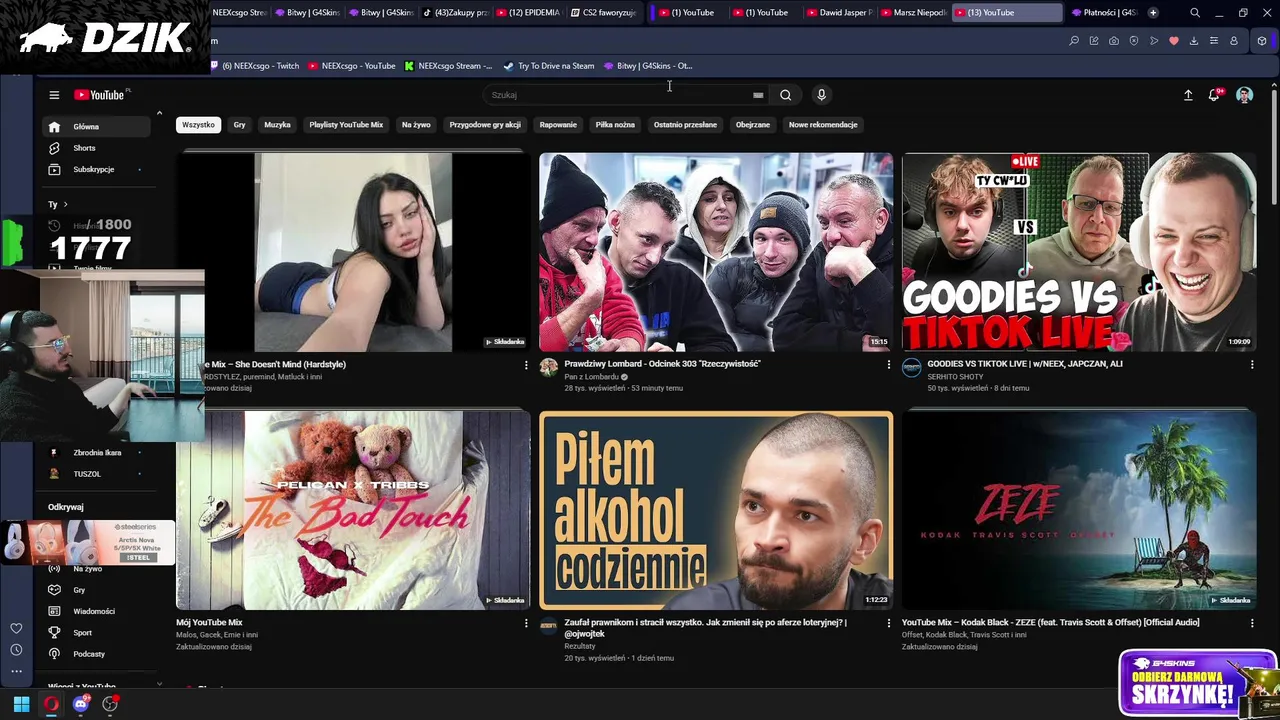The height and width of the screenshot is (720, 1280).
Task: Open options for Kodak Black ZEZE mix
Action: click(x=1252, y=623)
